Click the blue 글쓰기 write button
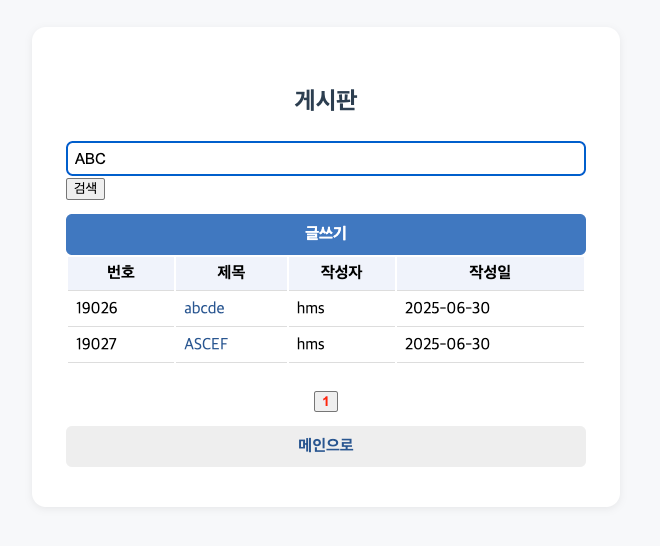This screenshot has height=546, width=660. click(x=326, y=234)
